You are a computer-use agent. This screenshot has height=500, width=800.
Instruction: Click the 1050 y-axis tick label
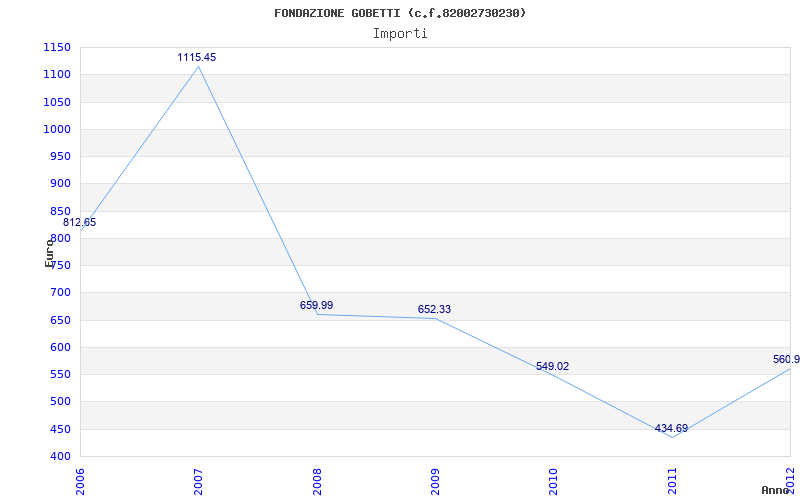click(57, 102)
